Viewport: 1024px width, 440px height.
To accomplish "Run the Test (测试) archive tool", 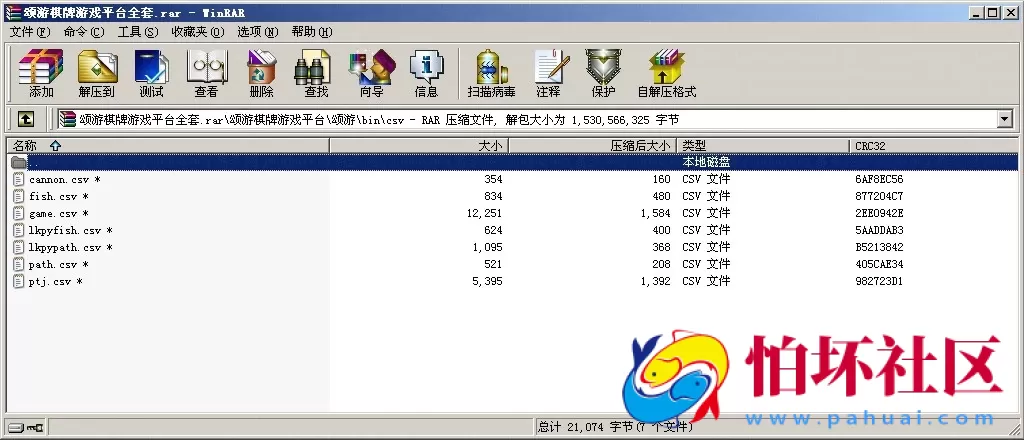I will click(x=152, y=72).
